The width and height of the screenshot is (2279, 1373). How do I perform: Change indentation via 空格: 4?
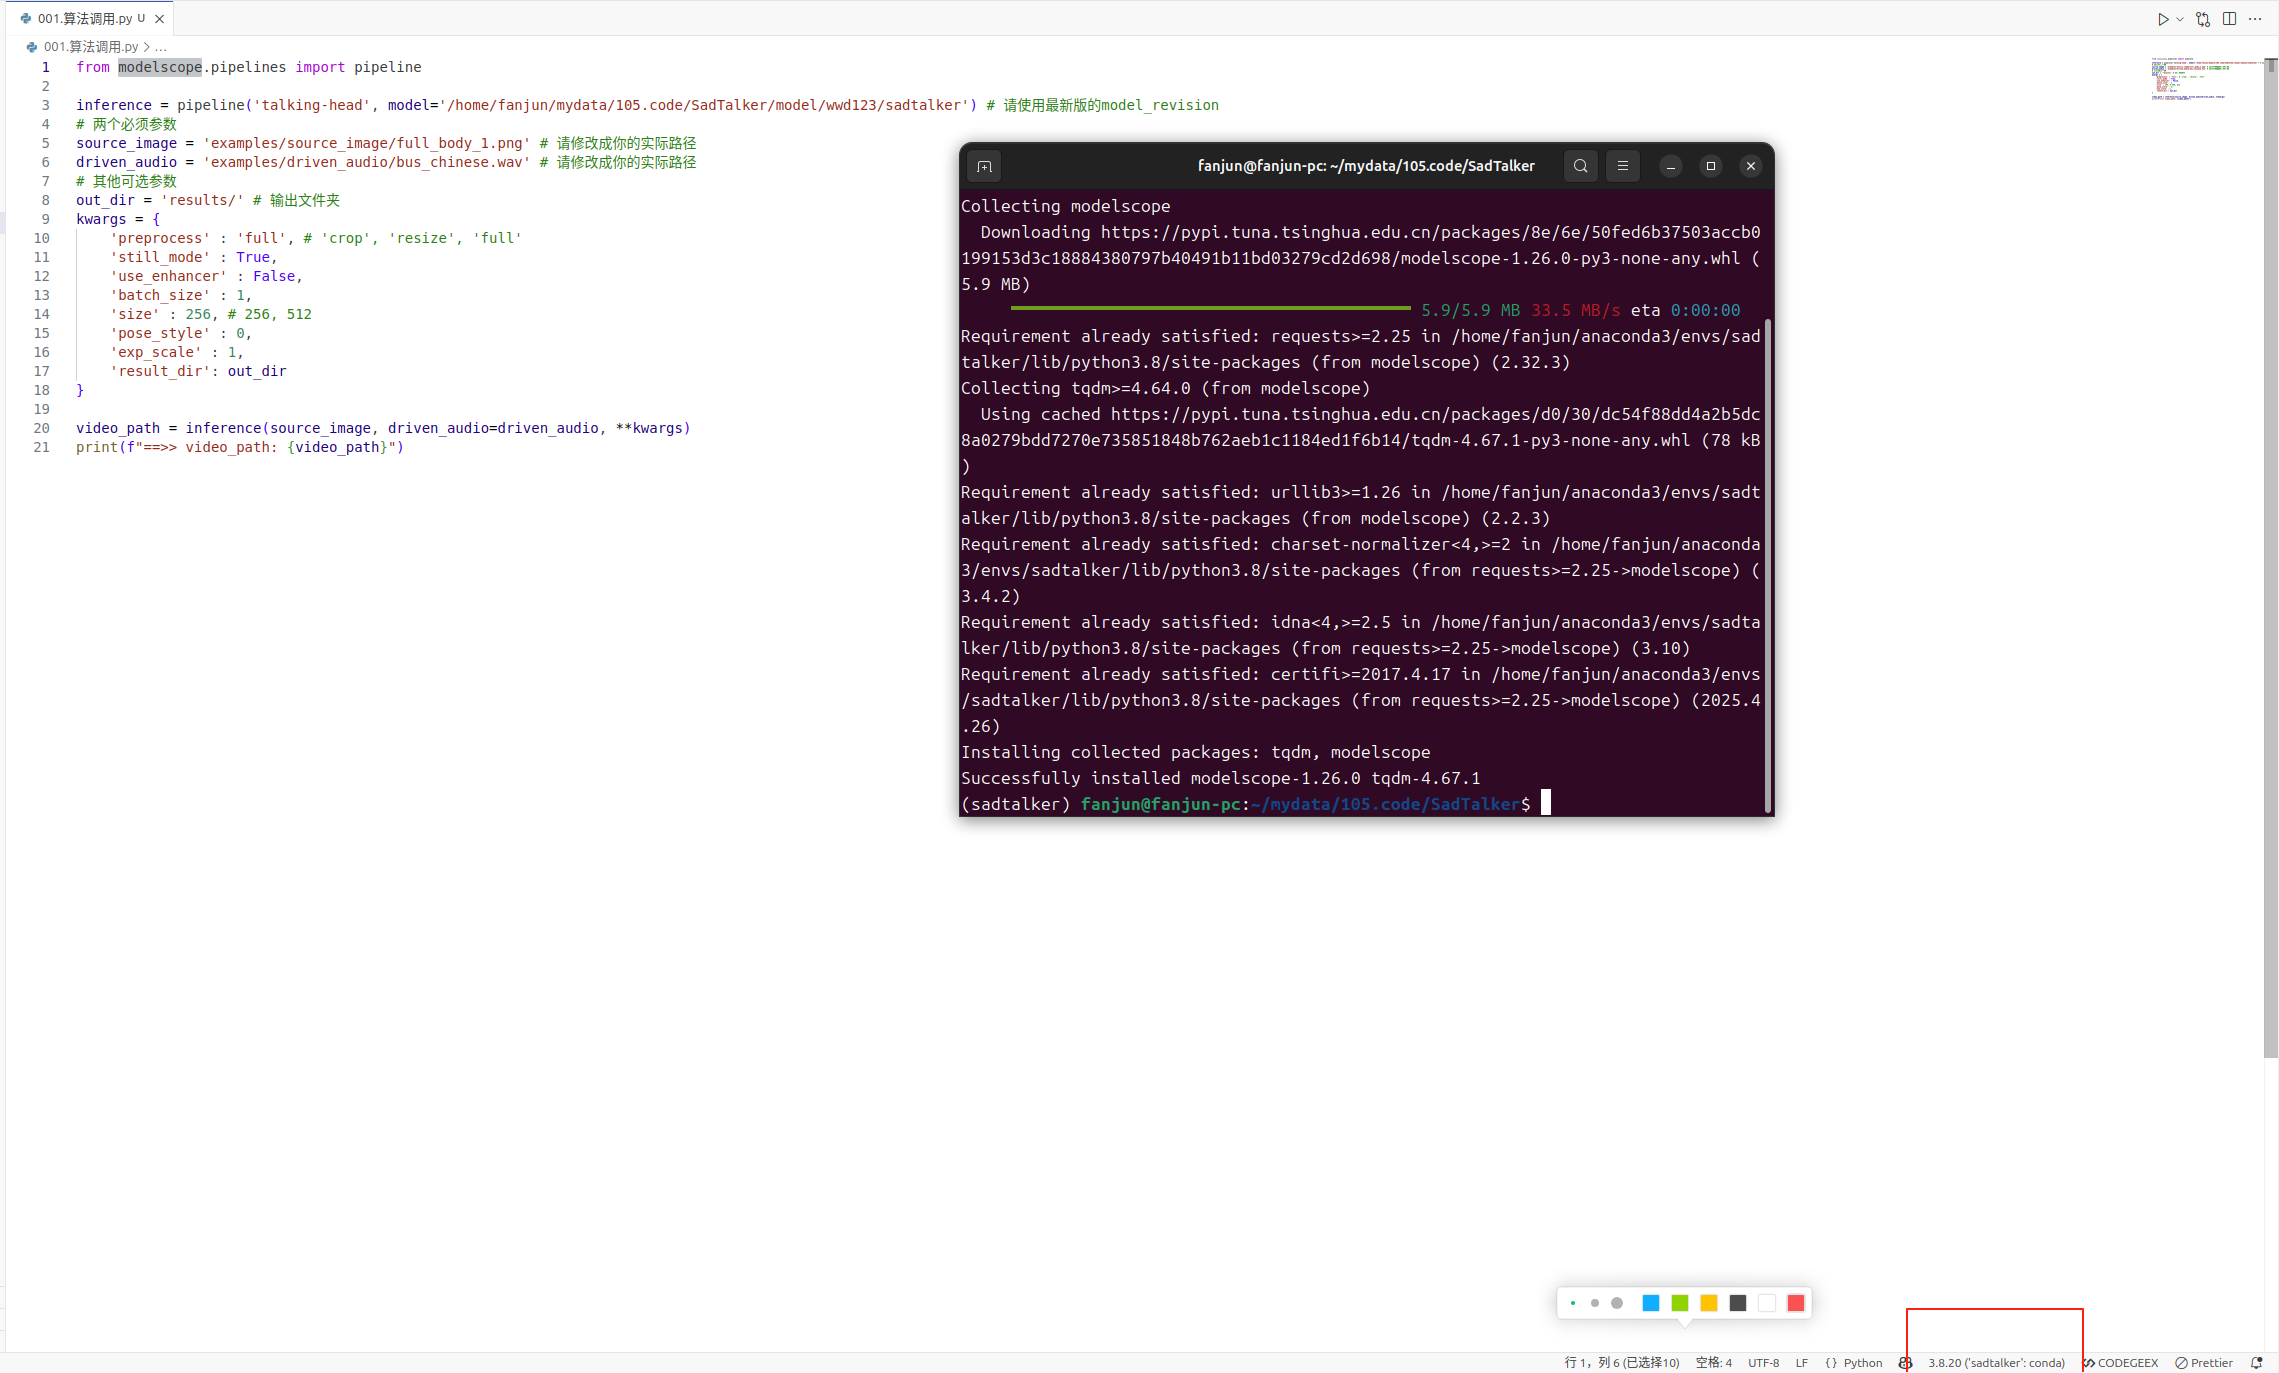(1714, 1363)
